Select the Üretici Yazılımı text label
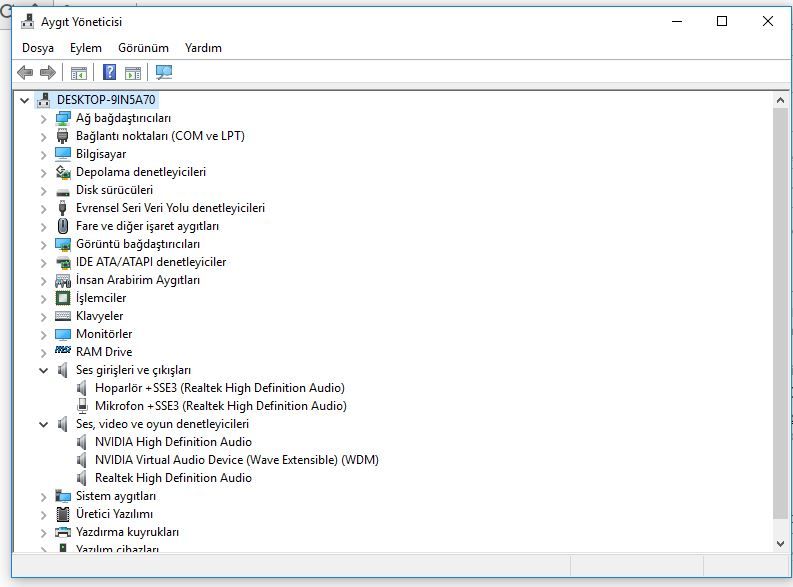The width and height of the screenshot is (793, 587). click(114, 514)
